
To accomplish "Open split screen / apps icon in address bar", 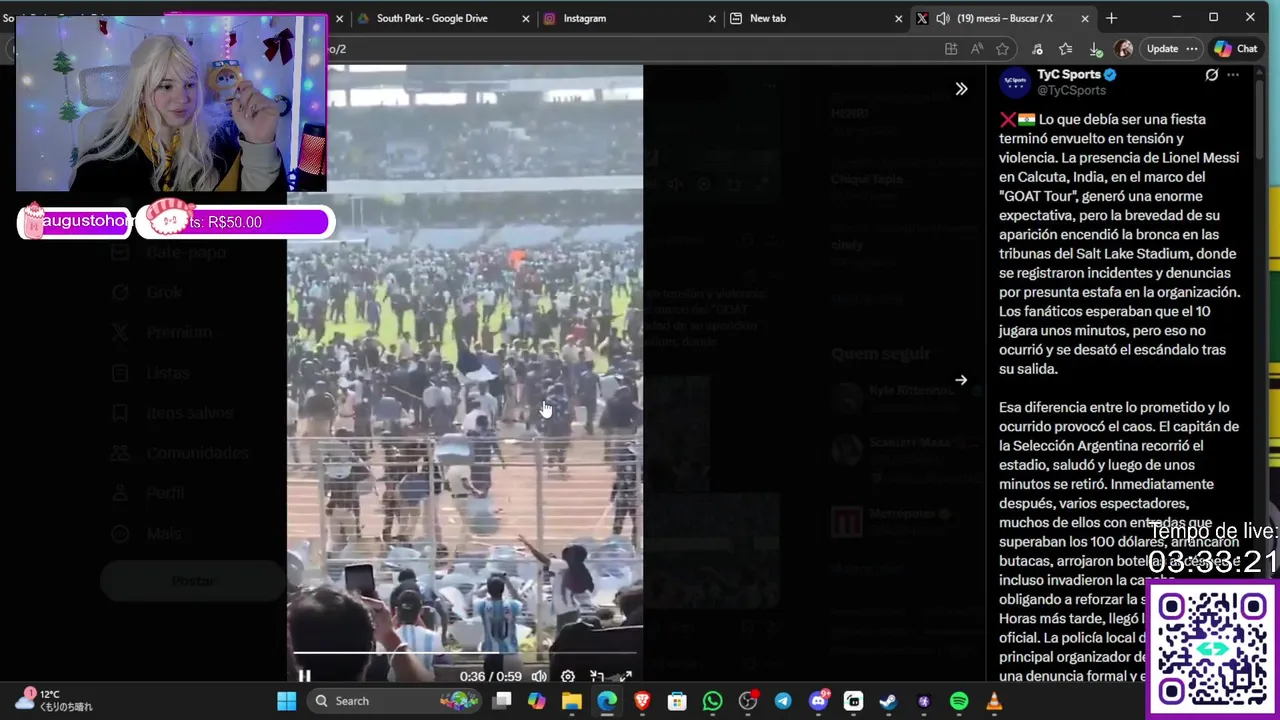I will point(951,49).
